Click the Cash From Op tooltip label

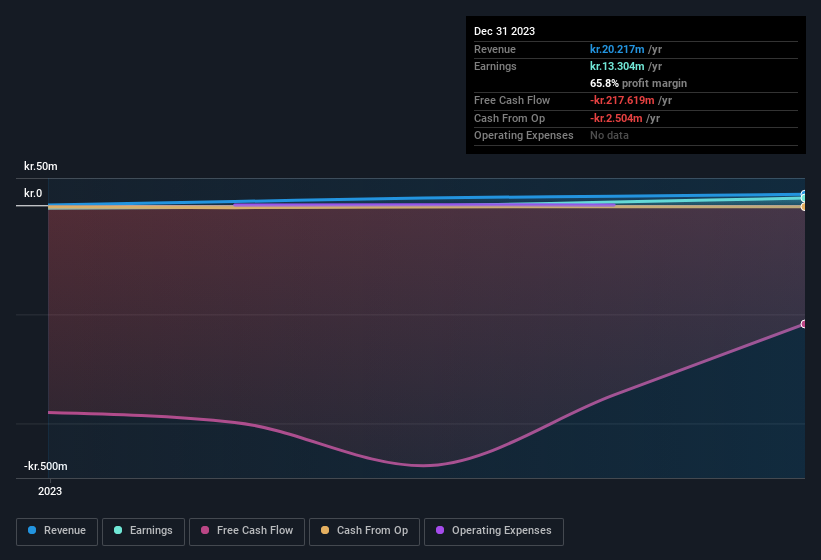pyautogui.click(x=509, y=118)
